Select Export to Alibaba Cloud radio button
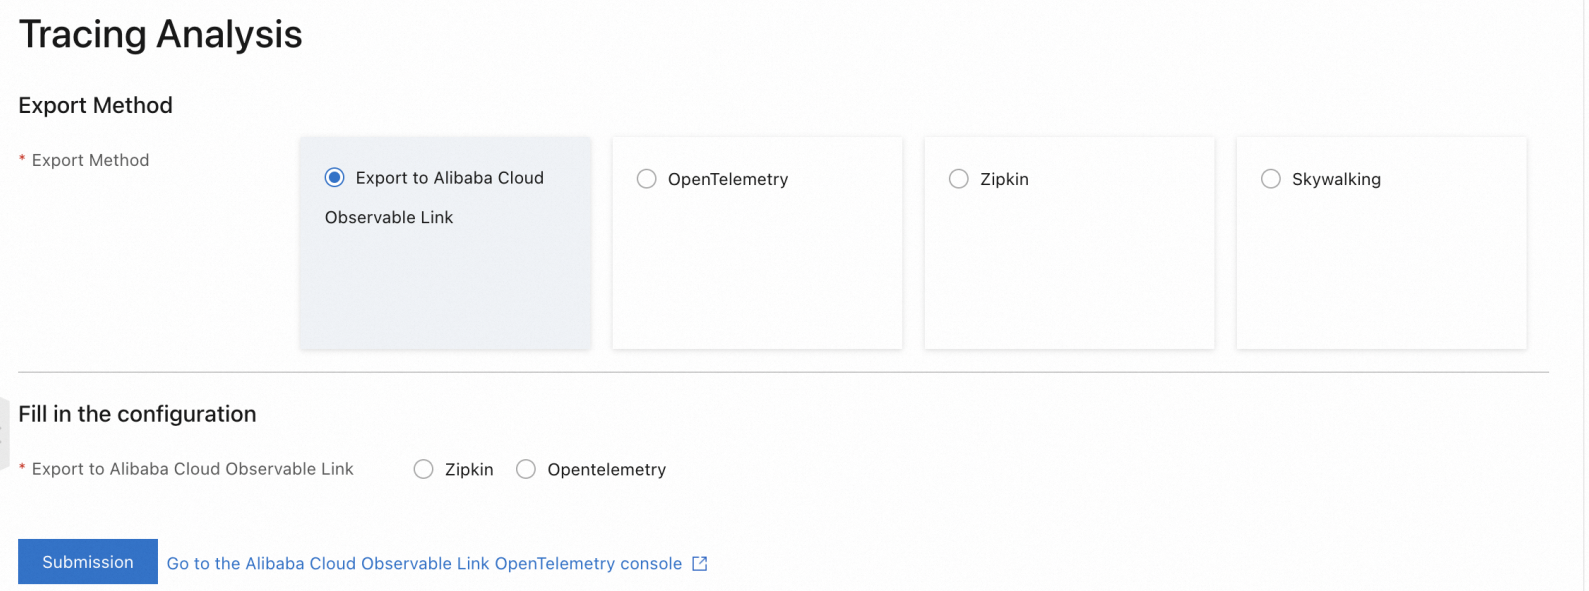Viewport: 1589px width, 591px height. click(x=335, y=178)
